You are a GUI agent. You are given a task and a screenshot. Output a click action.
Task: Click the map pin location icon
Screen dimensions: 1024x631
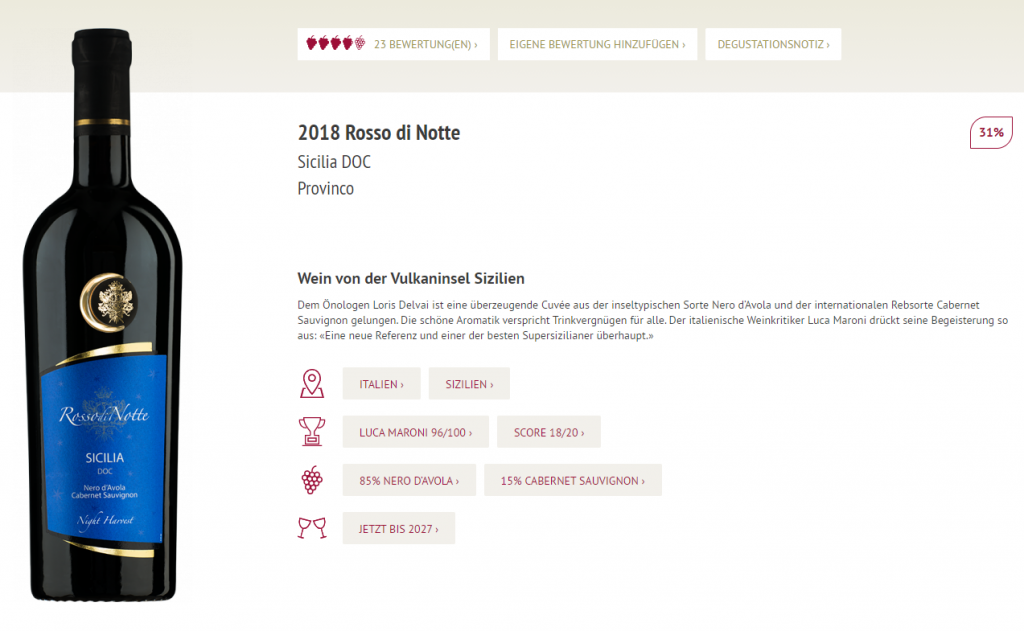[312, 383]
